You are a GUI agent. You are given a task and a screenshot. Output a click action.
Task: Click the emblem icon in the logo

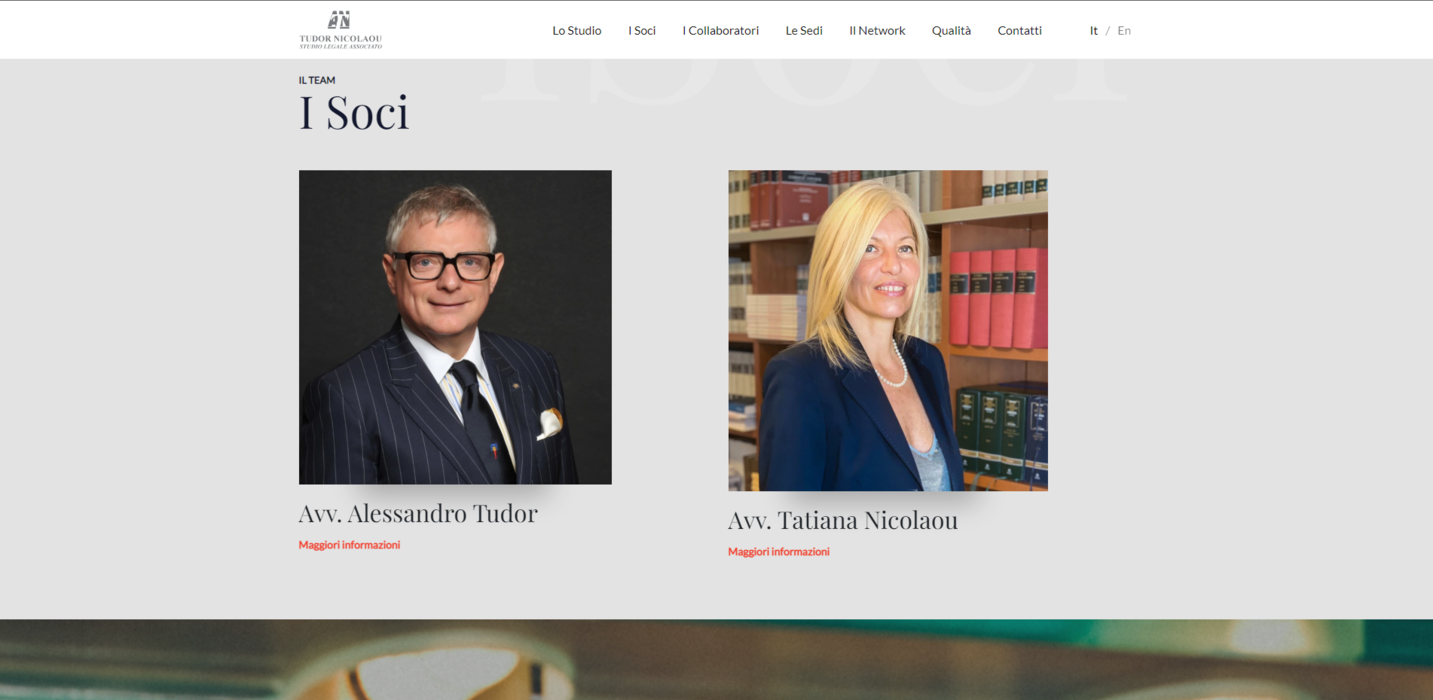(340, 20)
